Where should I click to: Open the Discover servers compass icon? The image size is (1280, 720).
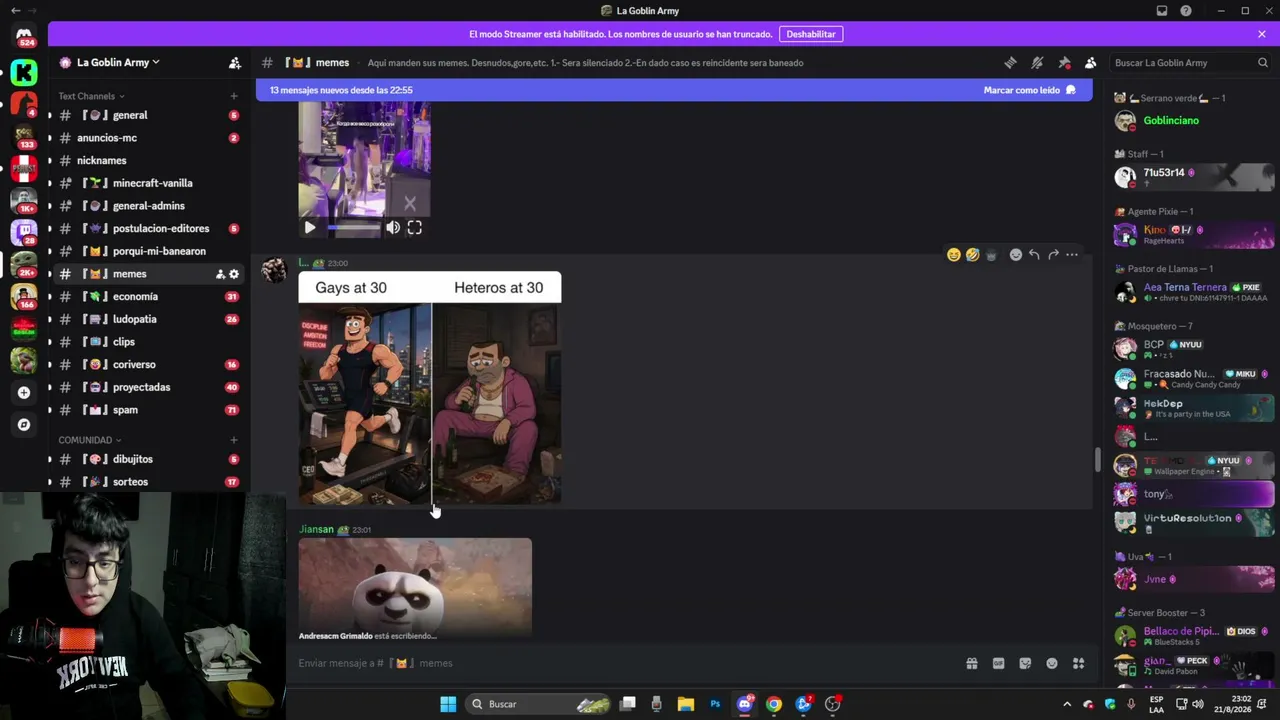coord(24,424)
